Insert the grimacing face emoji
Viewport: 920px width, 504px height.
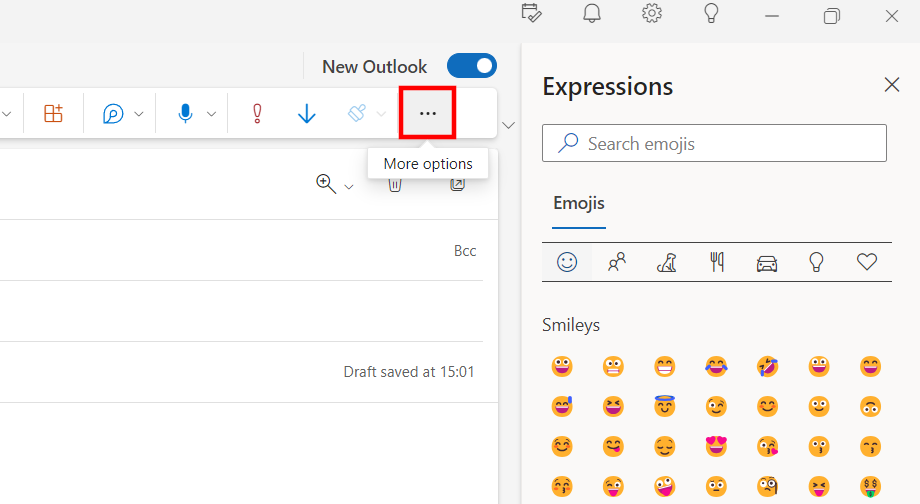[x=613, y=367]
